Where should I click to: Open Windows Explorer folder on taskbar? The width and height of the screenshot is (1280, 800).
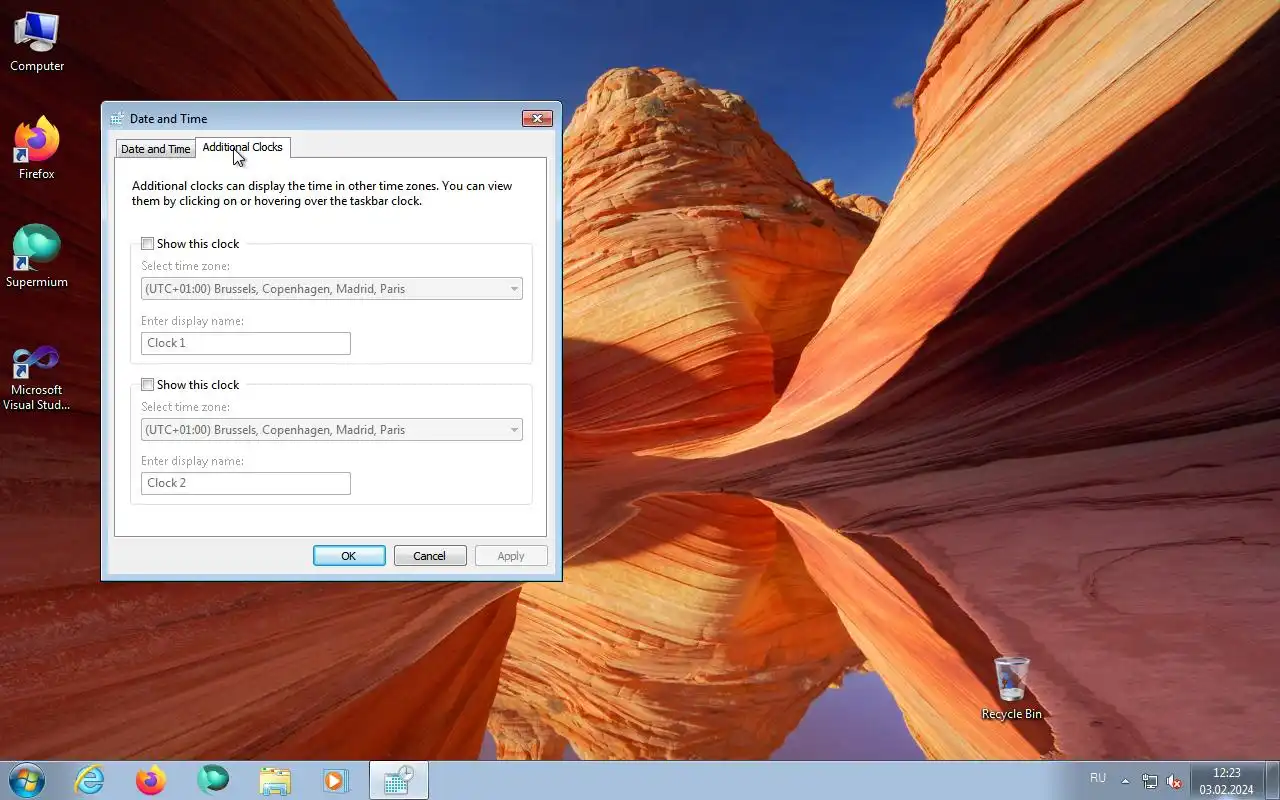point(275,780)
